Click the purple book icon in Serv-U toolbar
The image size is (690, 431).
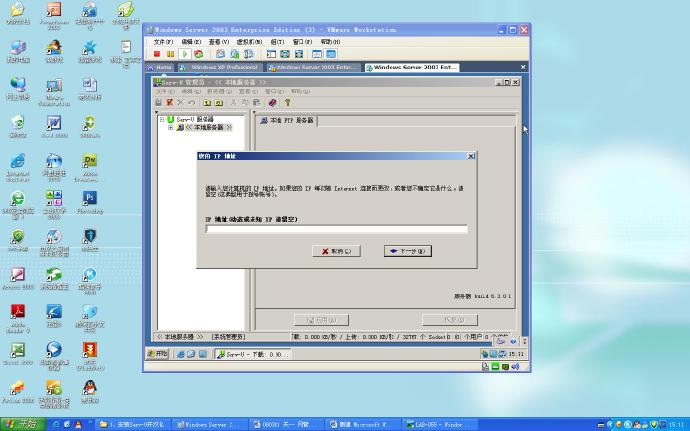[x=272, y=103]
